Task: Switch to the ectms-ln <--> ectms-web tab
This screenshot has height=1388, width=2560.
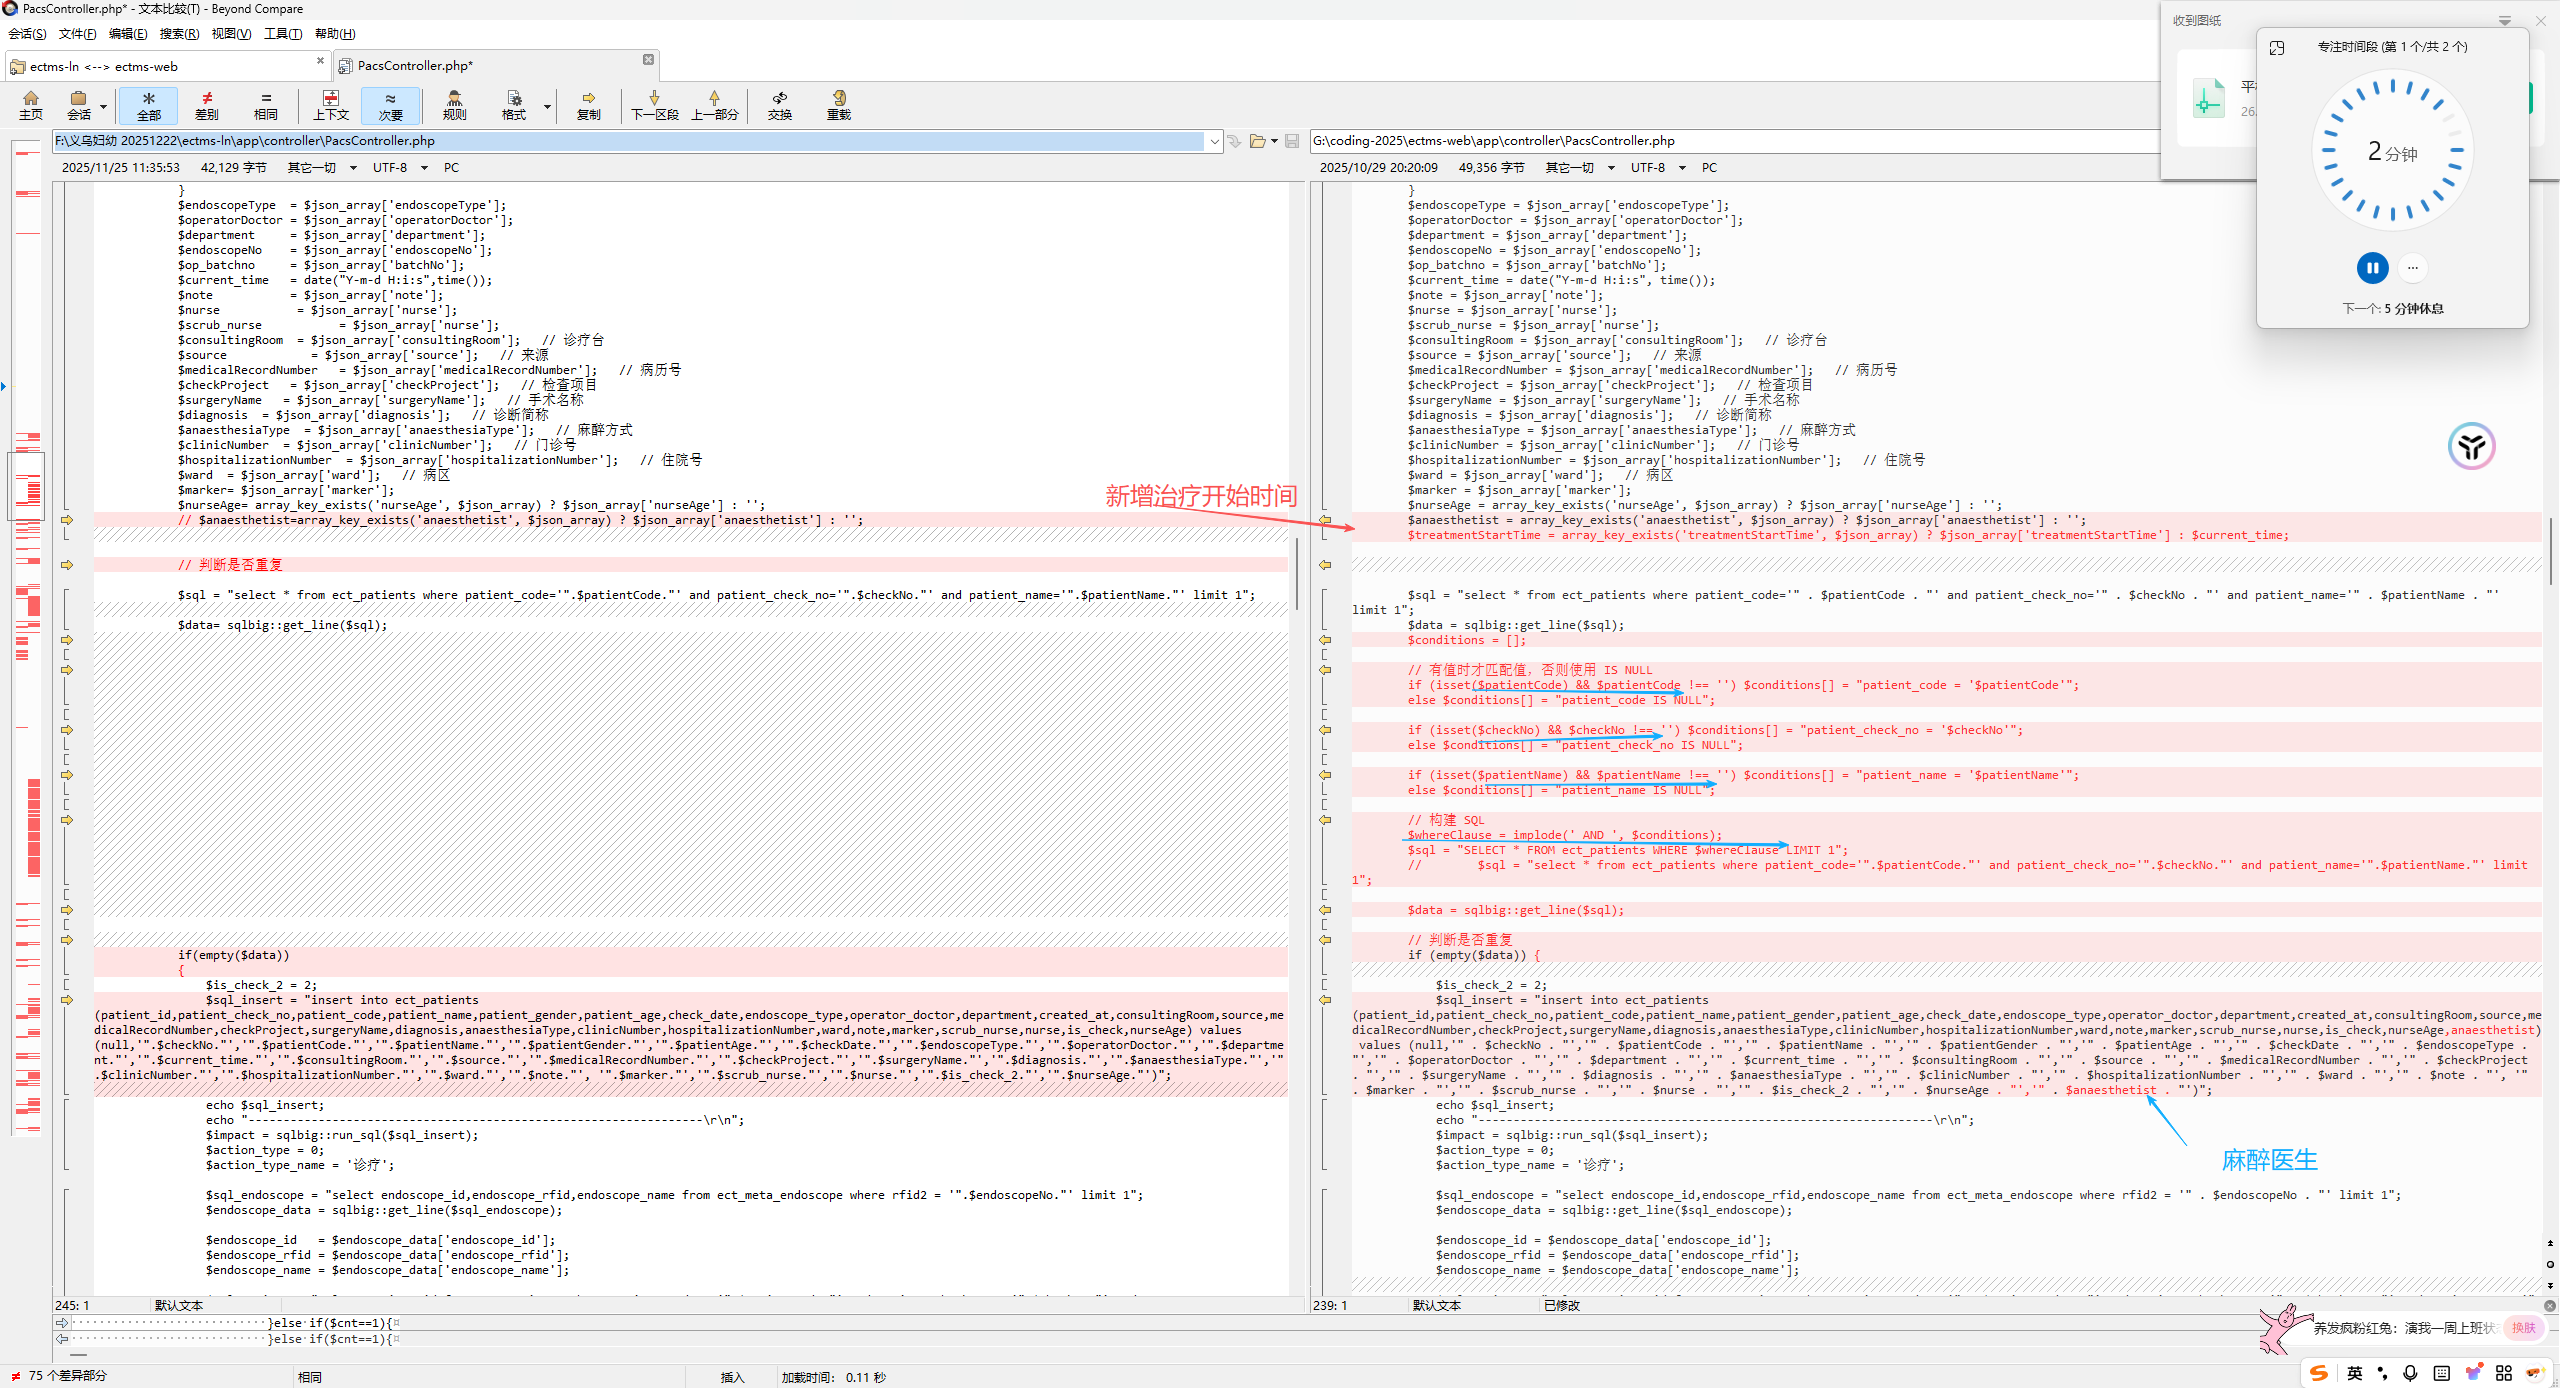Action: (167, 66)
